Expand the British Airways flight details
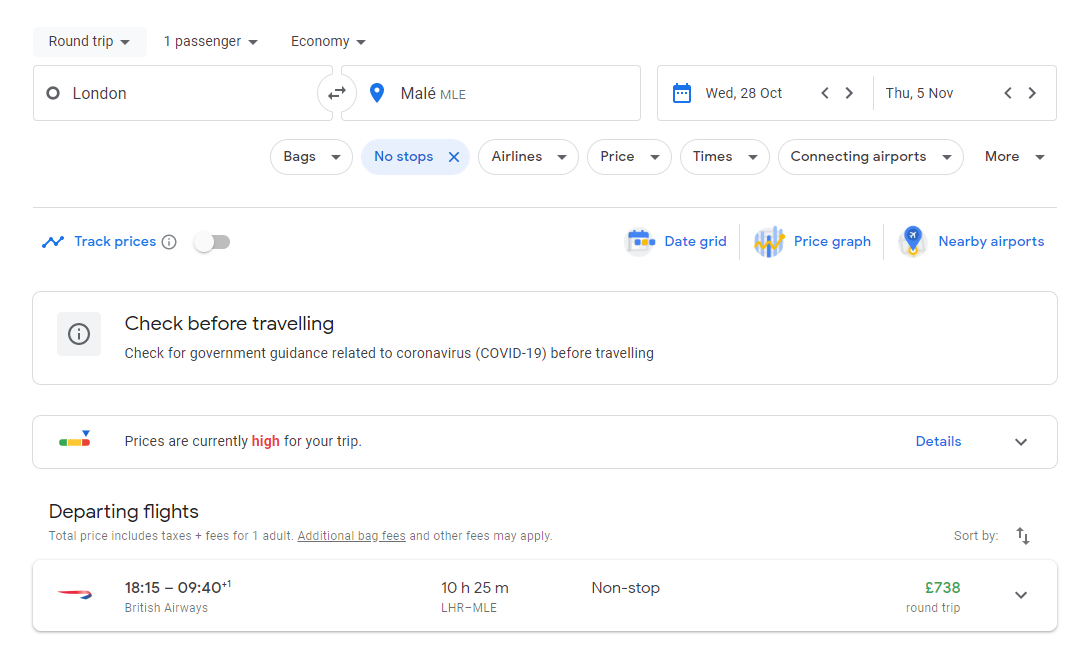 pyautogui.click(x=1020, y=595)
